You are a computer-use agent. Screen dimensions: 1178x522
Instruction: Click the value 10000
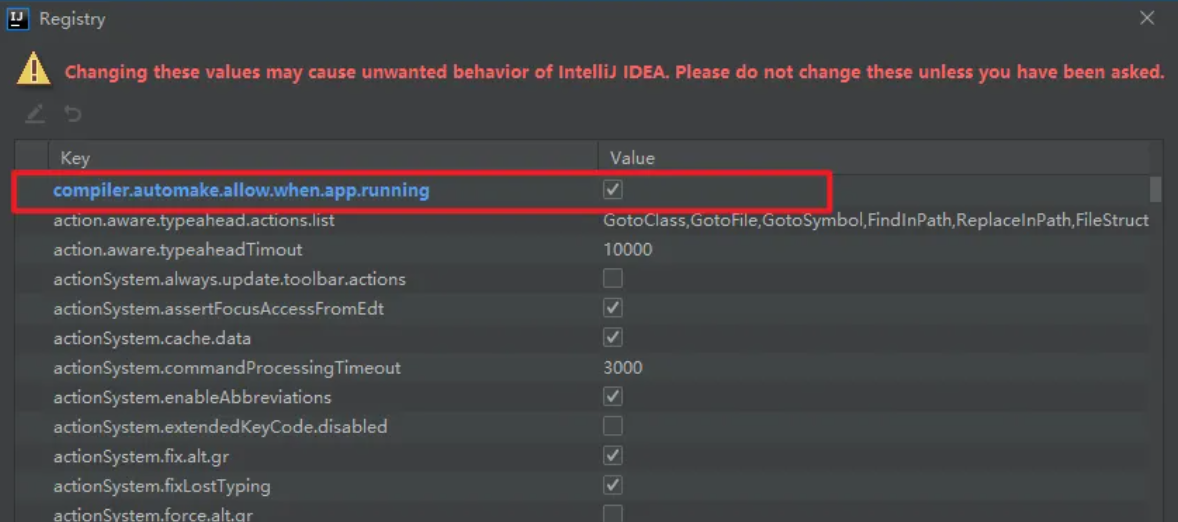(628, 249)
